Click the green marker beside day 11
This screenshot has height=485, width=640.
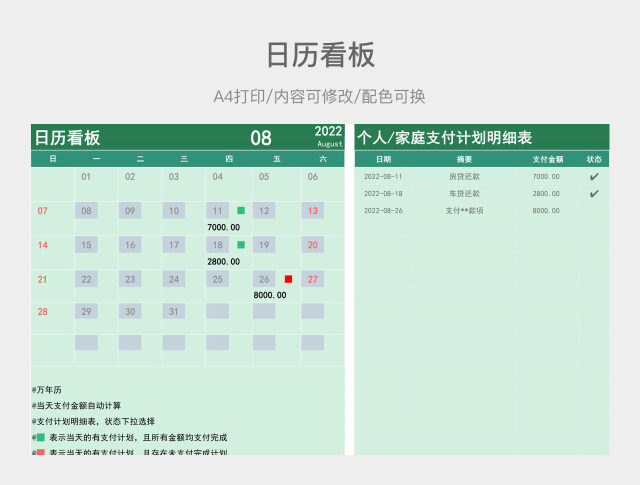click(241, 211)
